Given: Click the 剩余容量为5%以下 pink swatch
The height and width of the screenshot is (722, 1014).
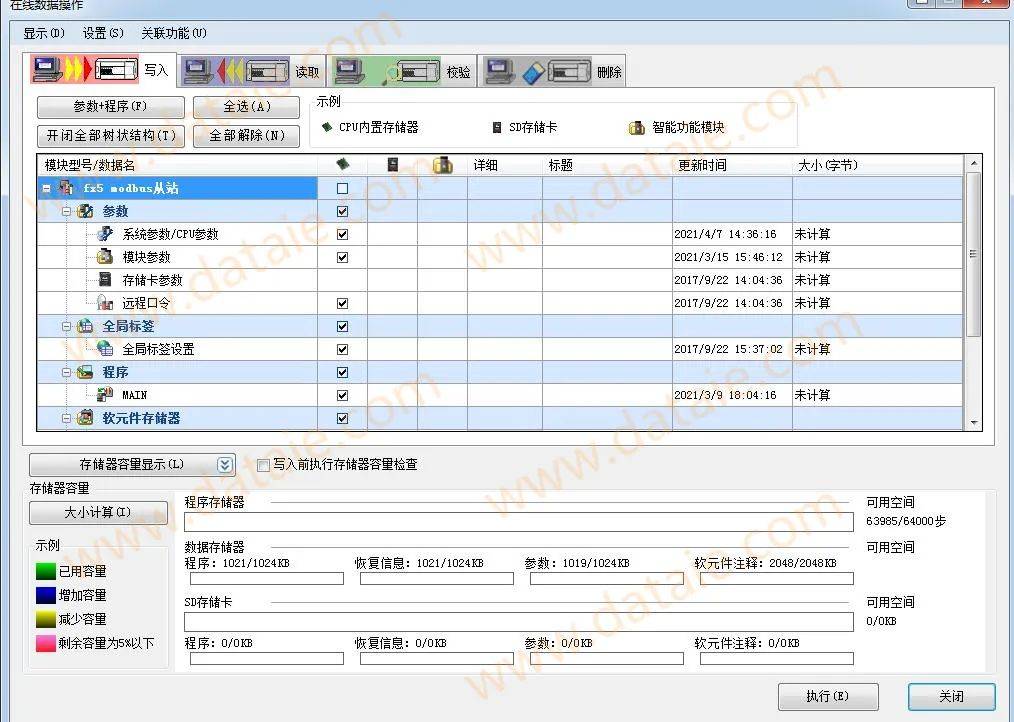Looking at the screenshot, I should tap(45, 643).
